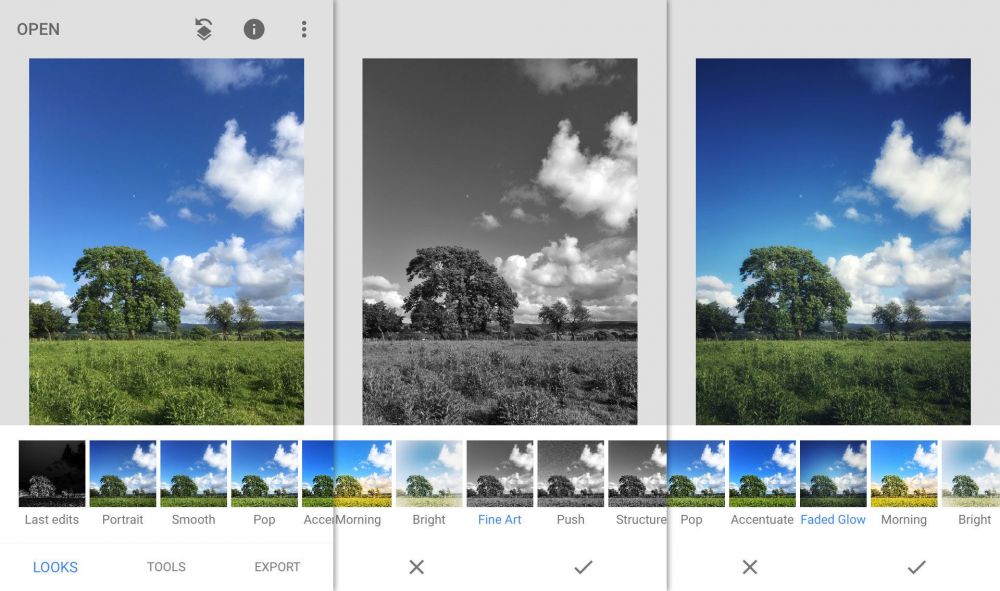Open the edit history stack icon
This screenshot has width=1000, height=591.
pyautogui.click(x=203, y=29)
